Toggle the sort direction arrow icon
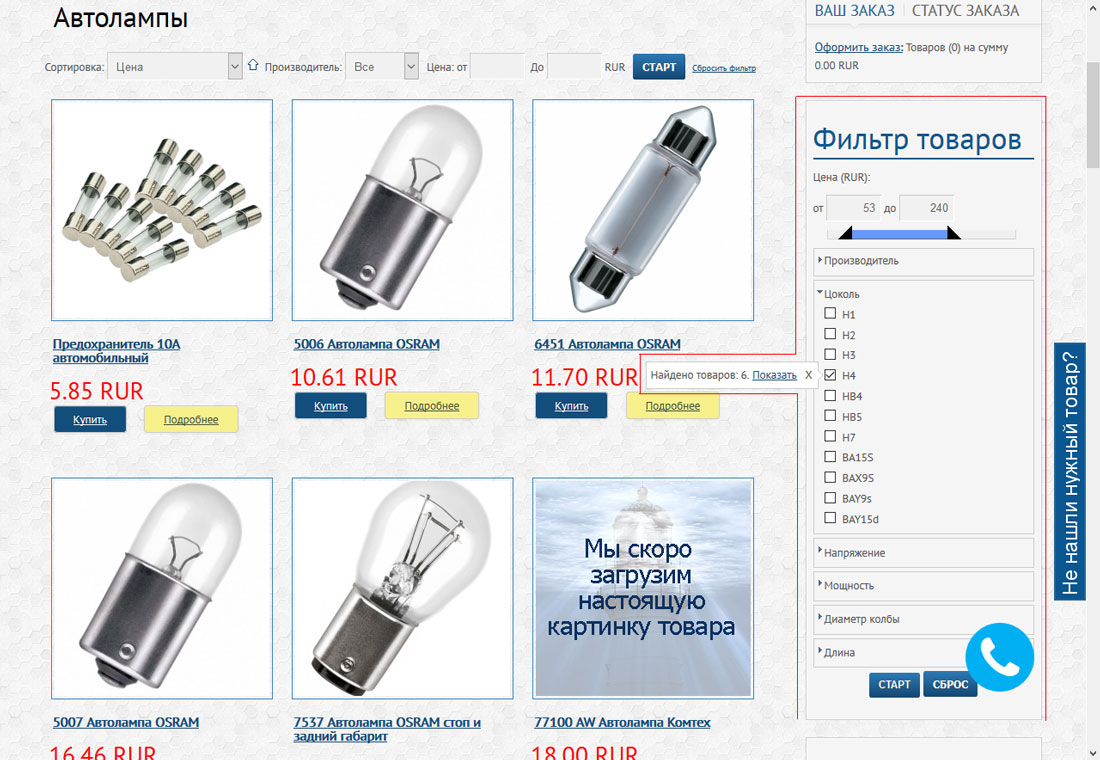1100x760 pixels. pos(253,65)
